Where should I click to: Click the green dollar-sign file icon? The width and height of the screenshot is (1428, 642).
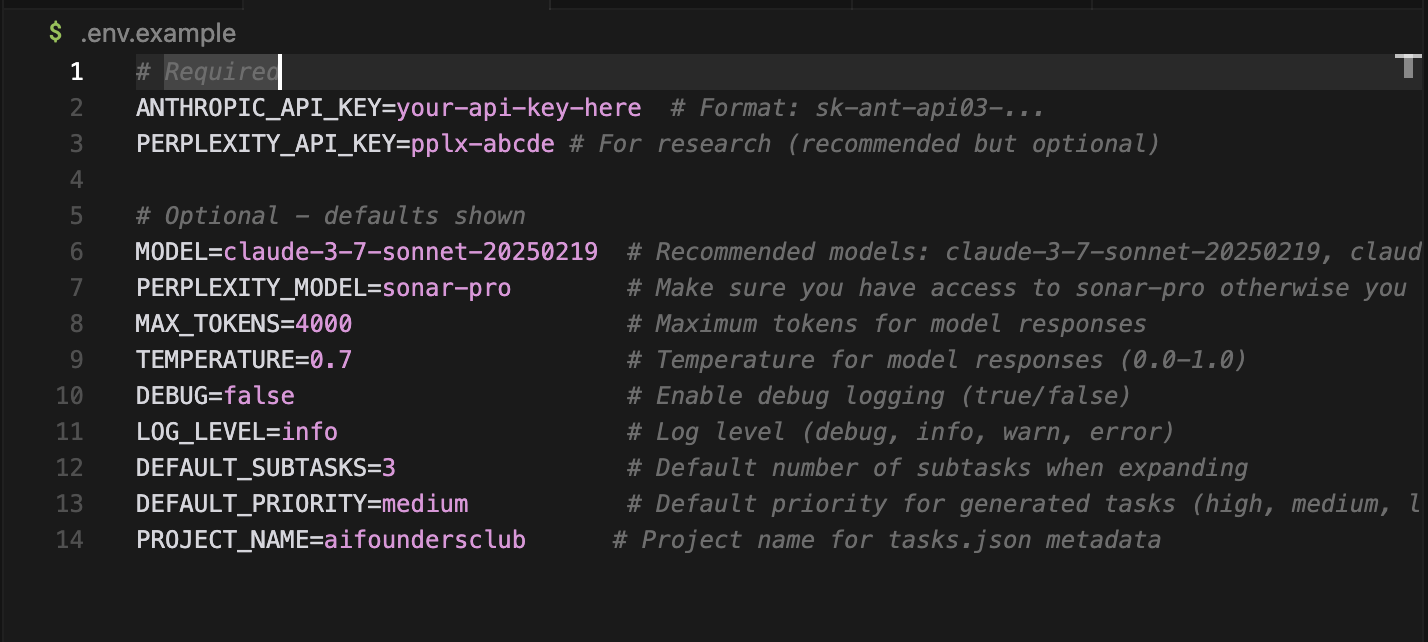tap(55, 33)
